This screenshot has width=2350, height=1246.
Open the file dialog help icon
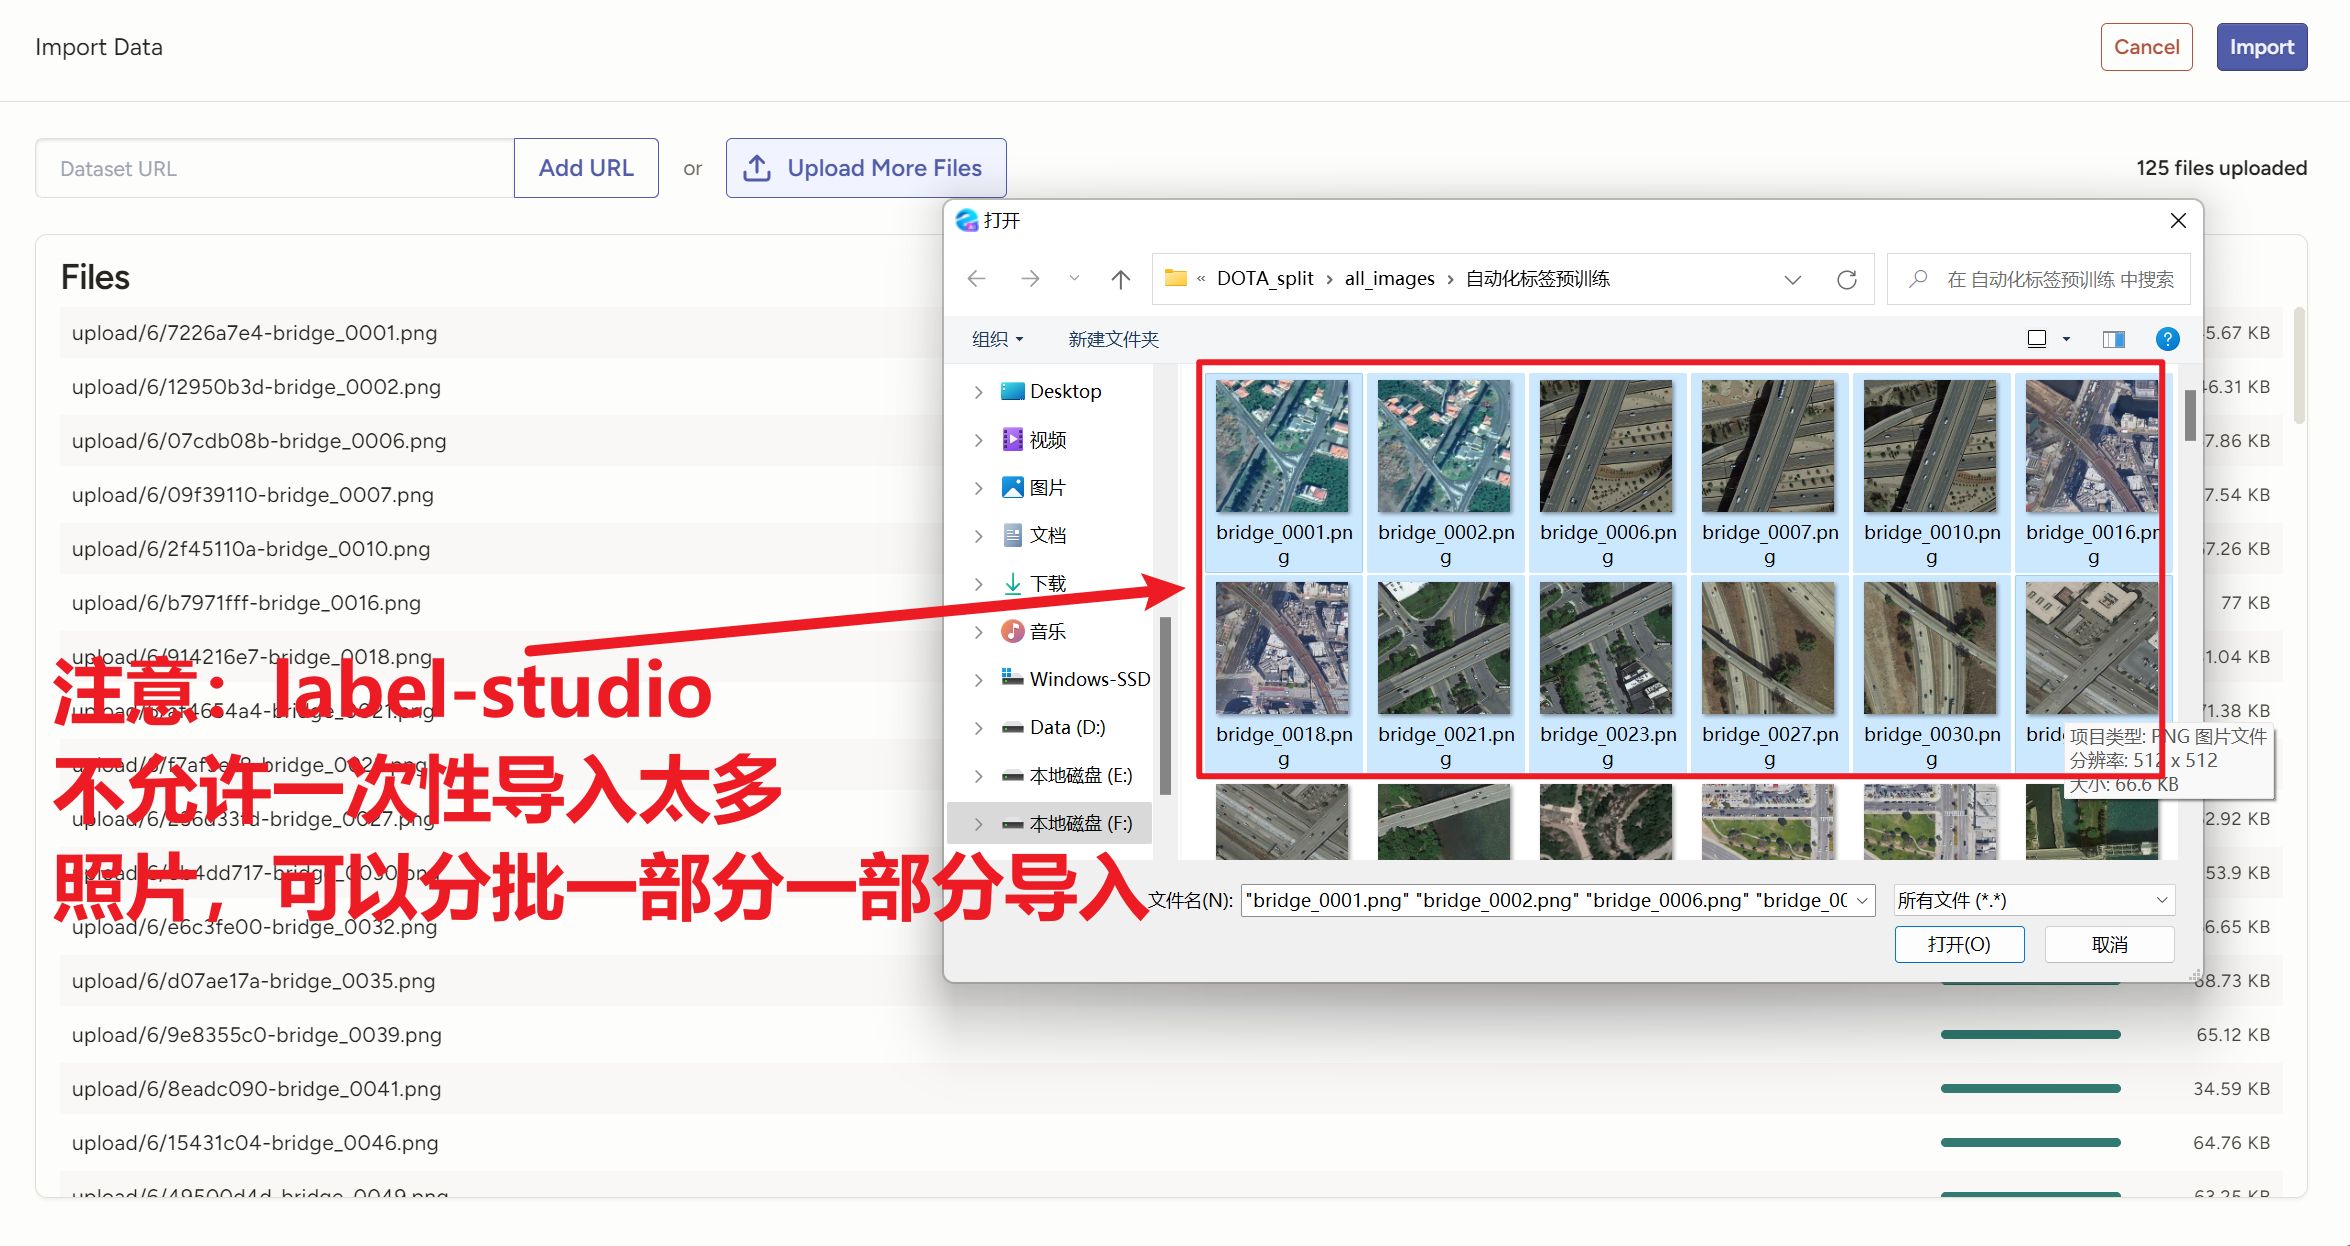[x=2167, y=339]
